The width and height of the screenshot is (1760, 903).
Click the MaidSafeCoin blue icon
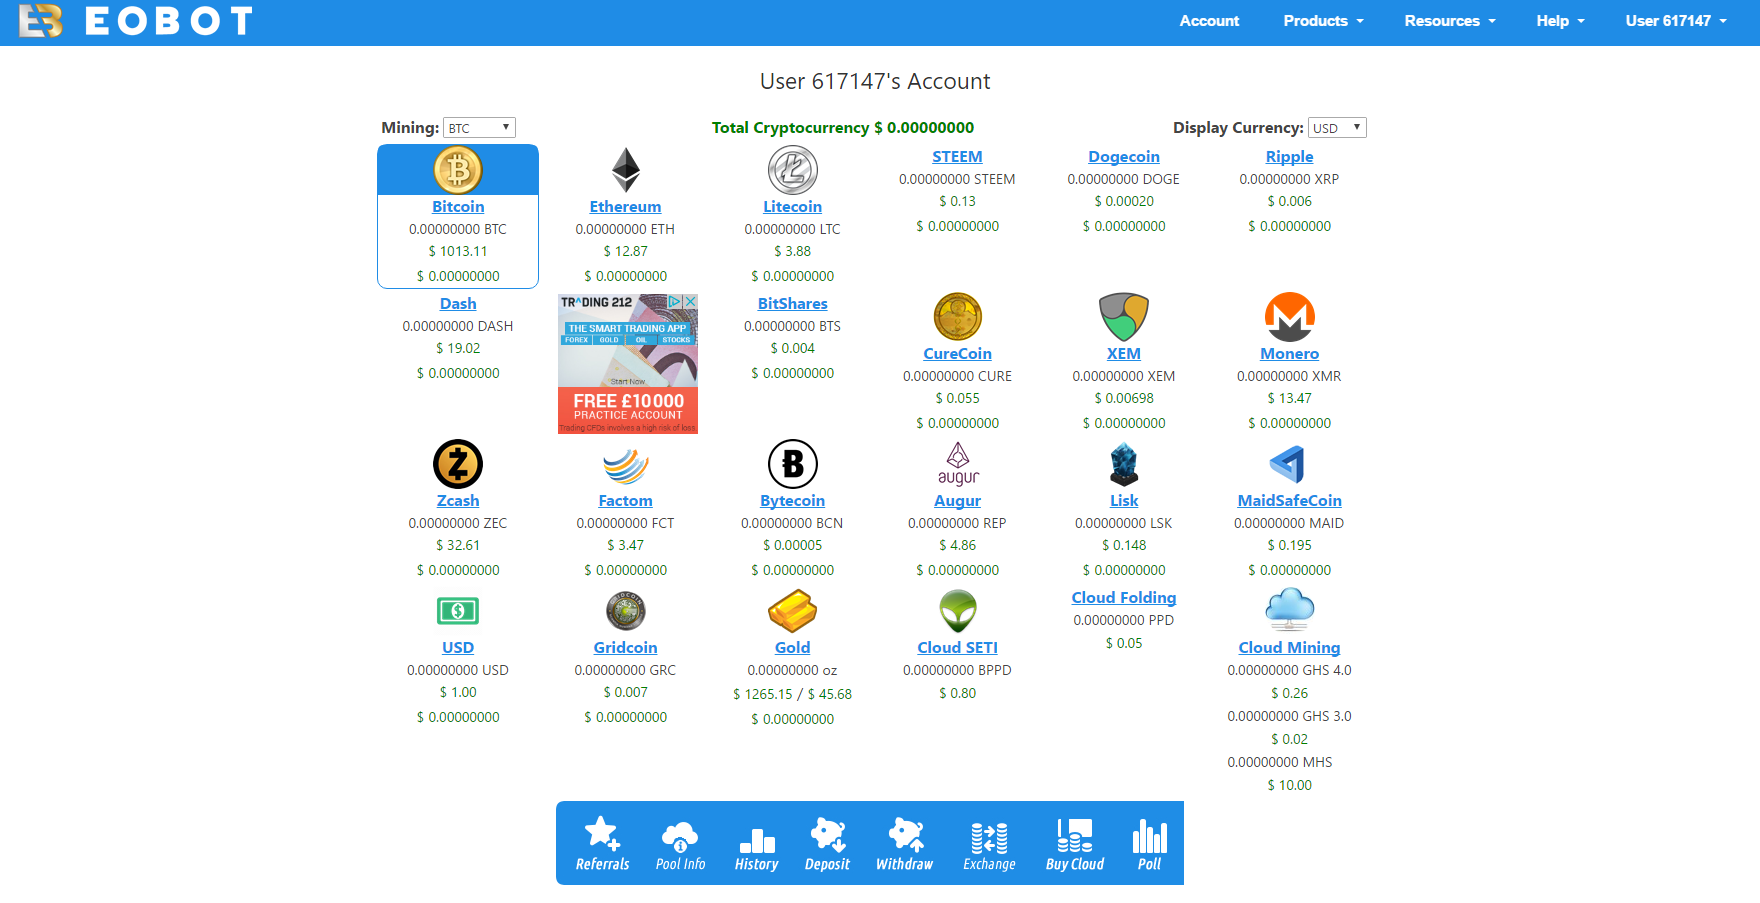pos(1288,464)
